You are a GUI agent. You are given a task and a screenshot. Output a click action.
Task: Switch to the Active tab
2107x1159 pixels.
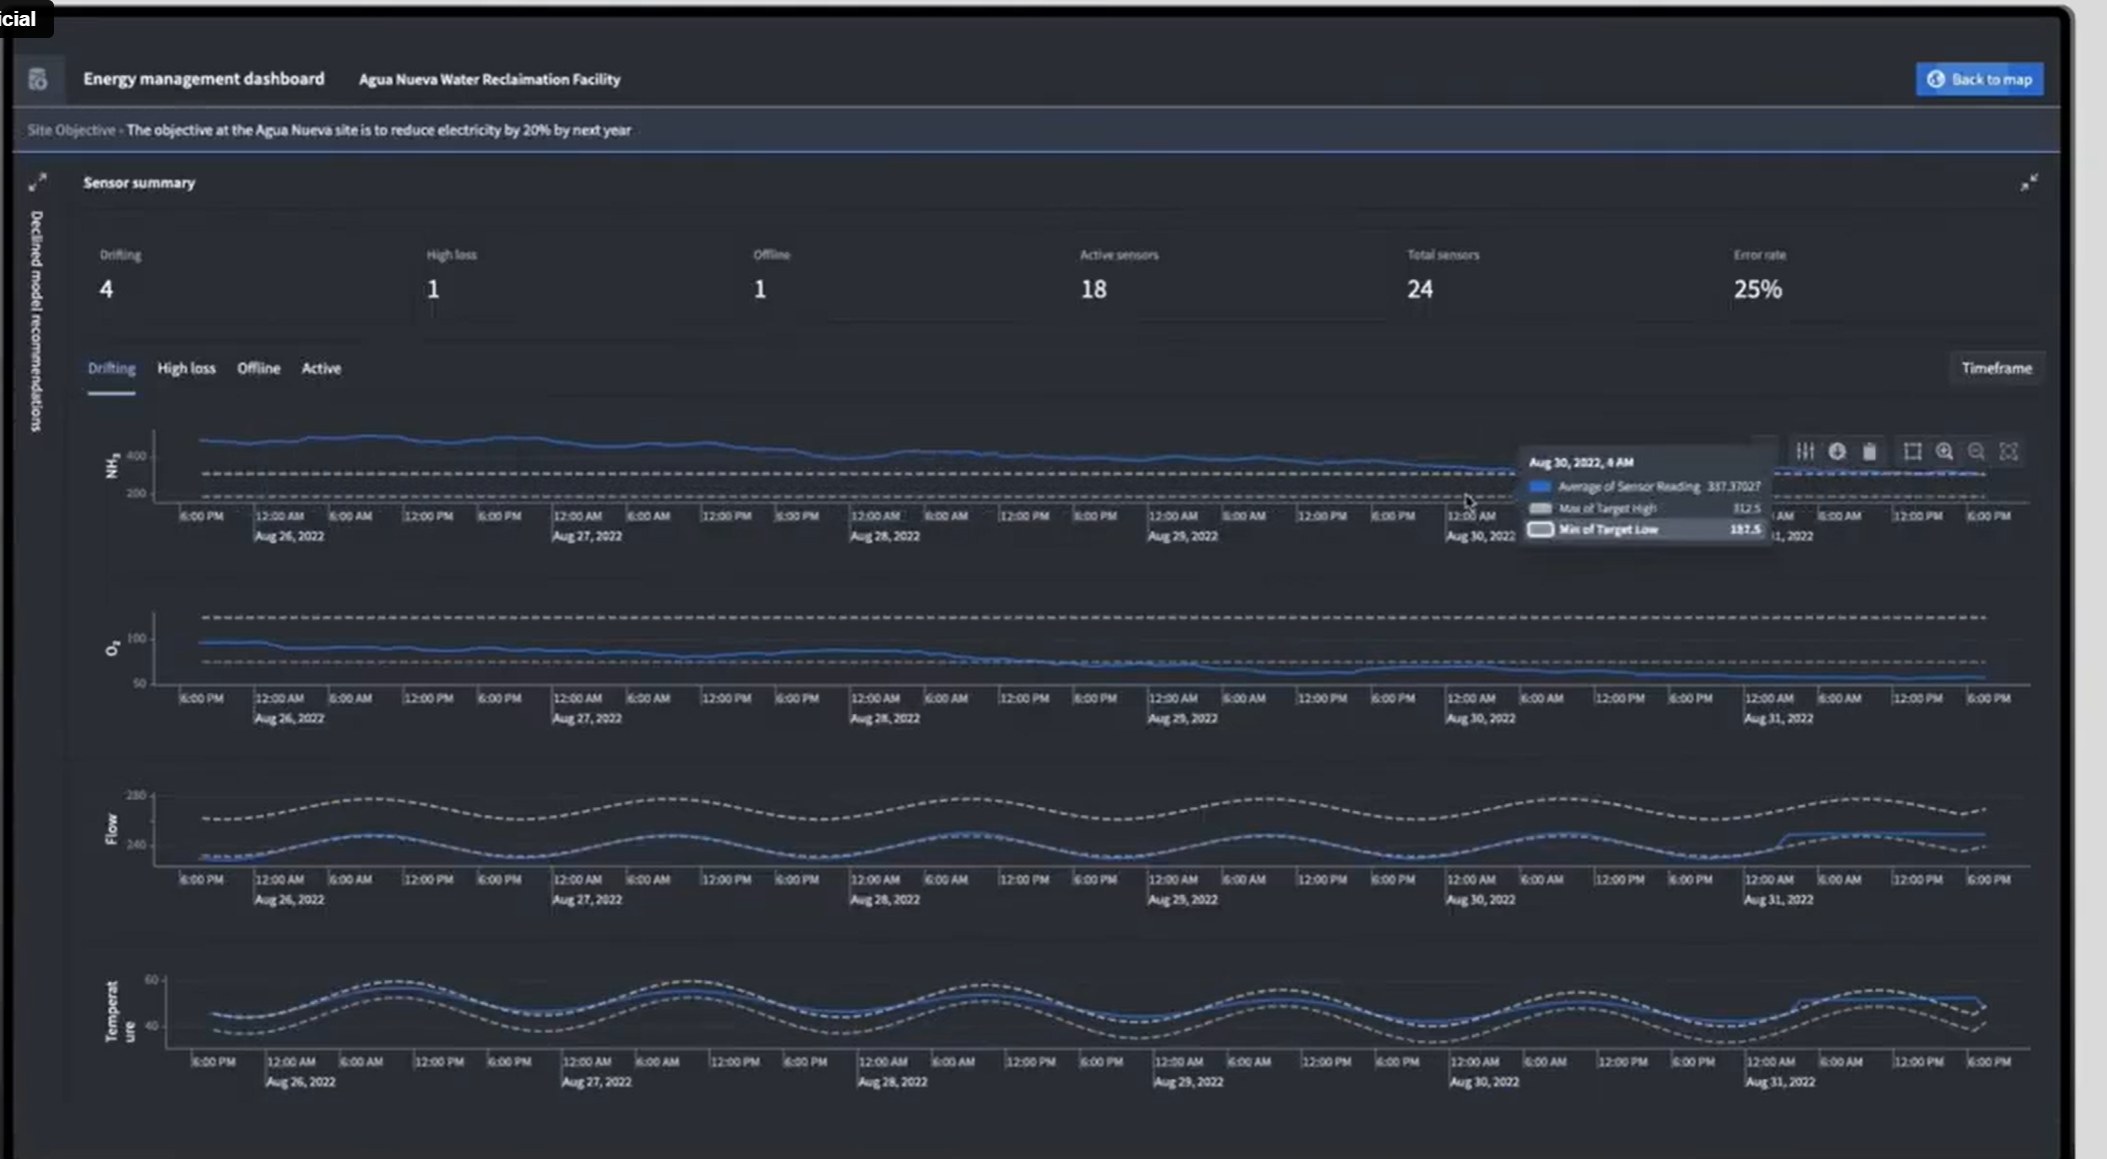pos(321,368)
